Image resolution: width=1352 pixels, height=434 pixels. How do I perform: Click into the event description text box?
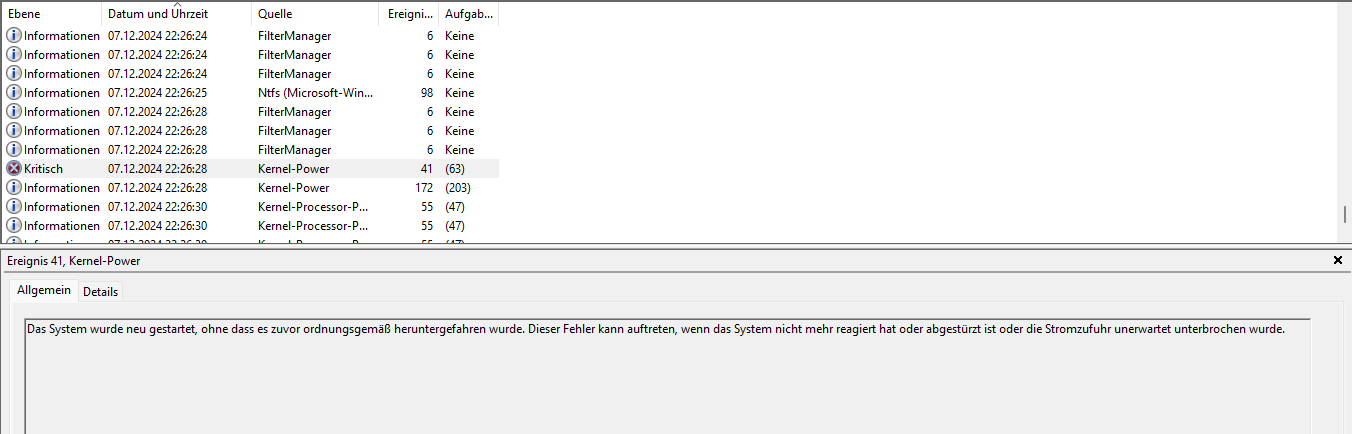667,376
